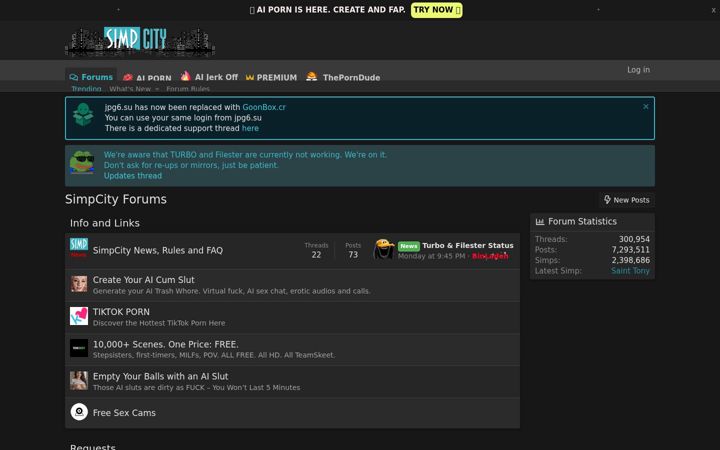The image size is (720, 450).
Task: Go to the Trending sub-navigation link
Action: [x=86, y=89]
